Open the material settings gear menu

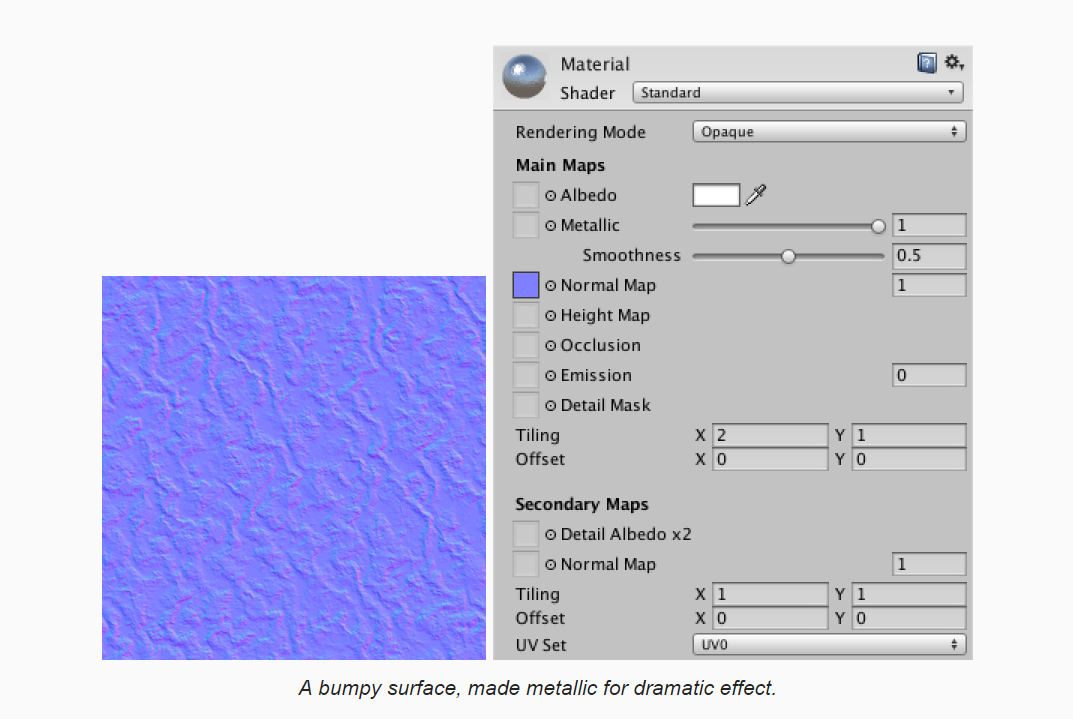(x=954, y=63)
